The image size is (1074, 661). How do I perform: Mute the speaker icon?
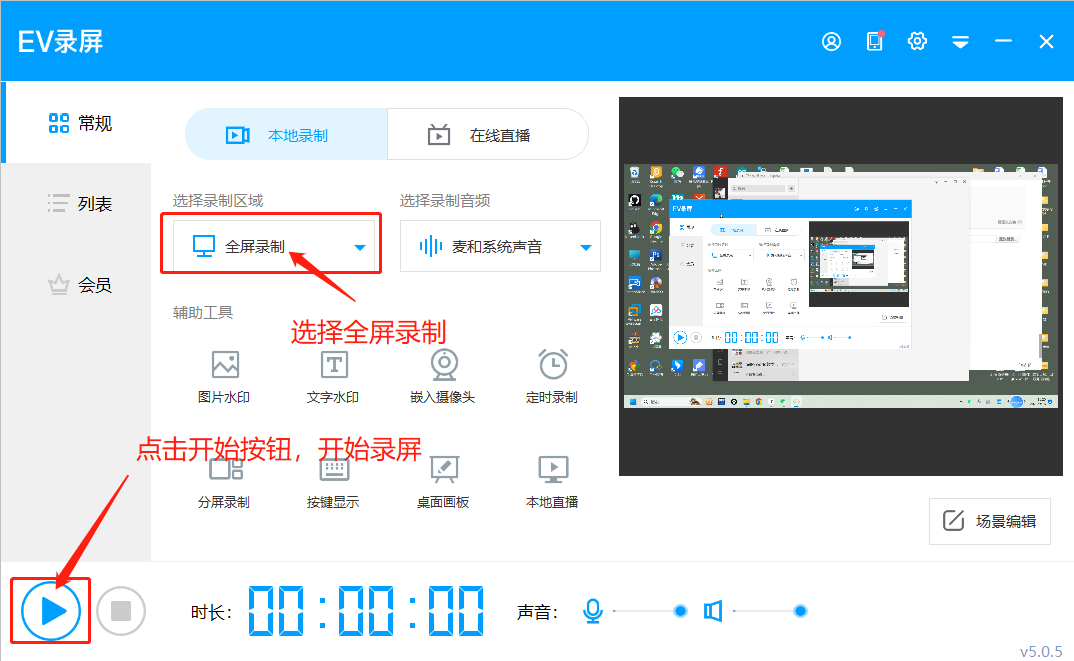713,611
